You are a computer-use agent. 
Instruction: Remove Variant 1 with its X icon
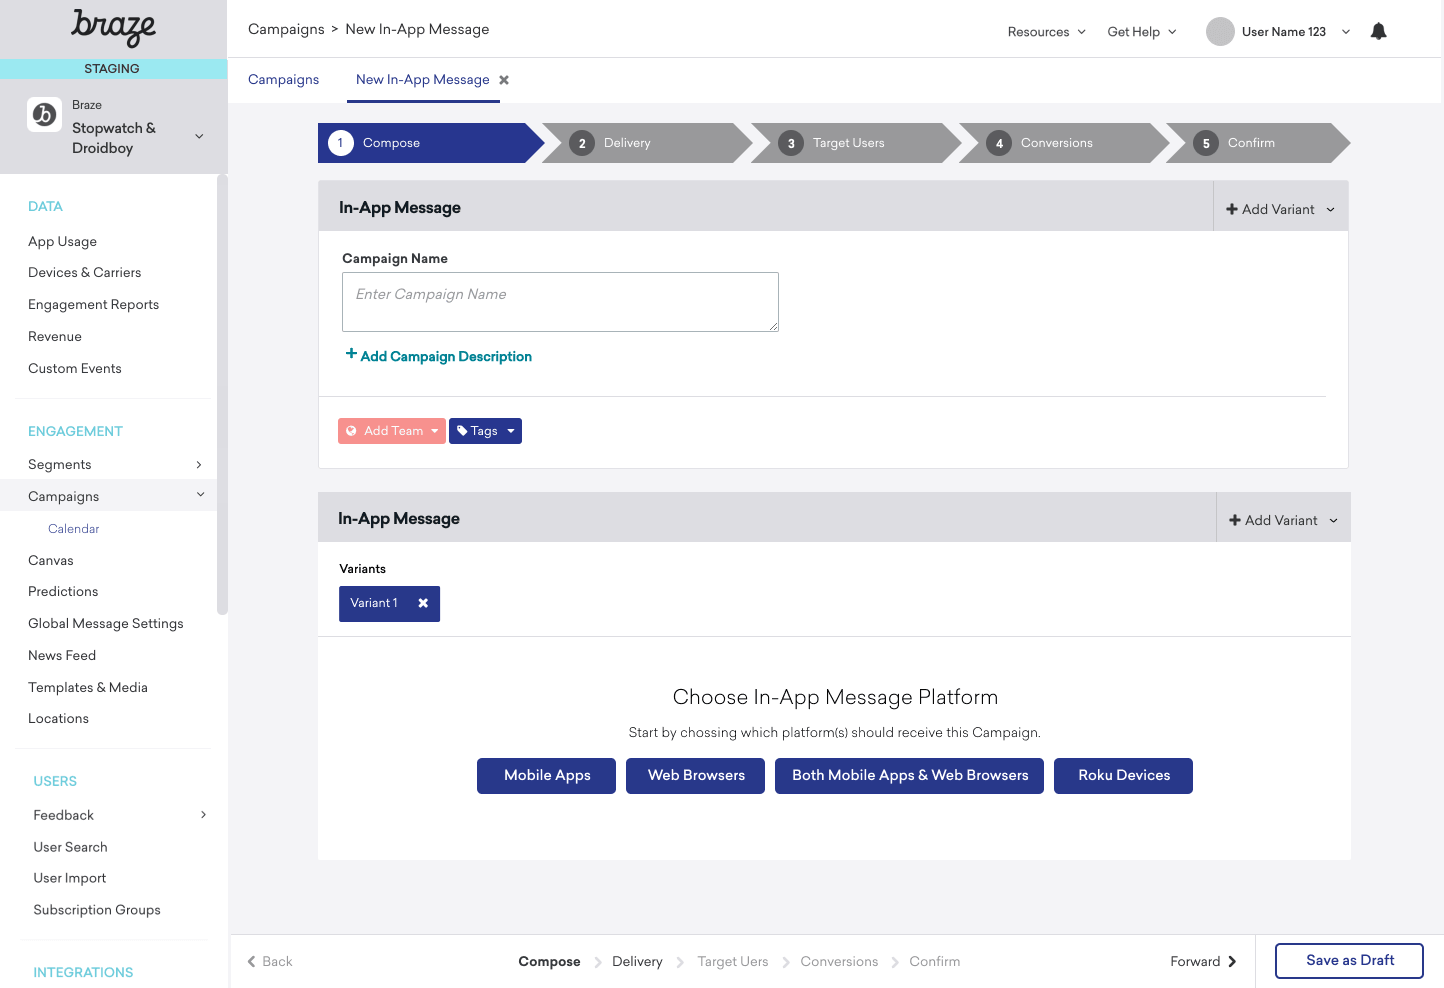(x=423, y=603)
